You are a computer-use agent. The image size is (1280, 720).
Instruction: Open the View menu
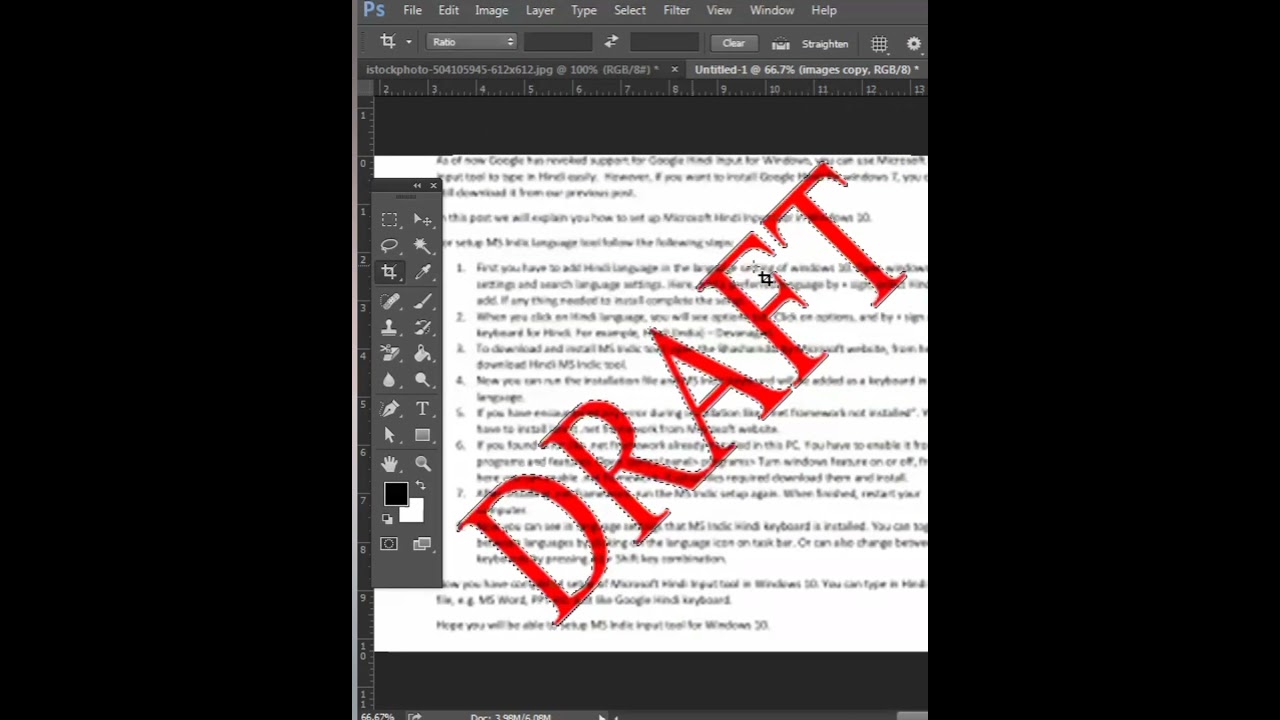719,10
